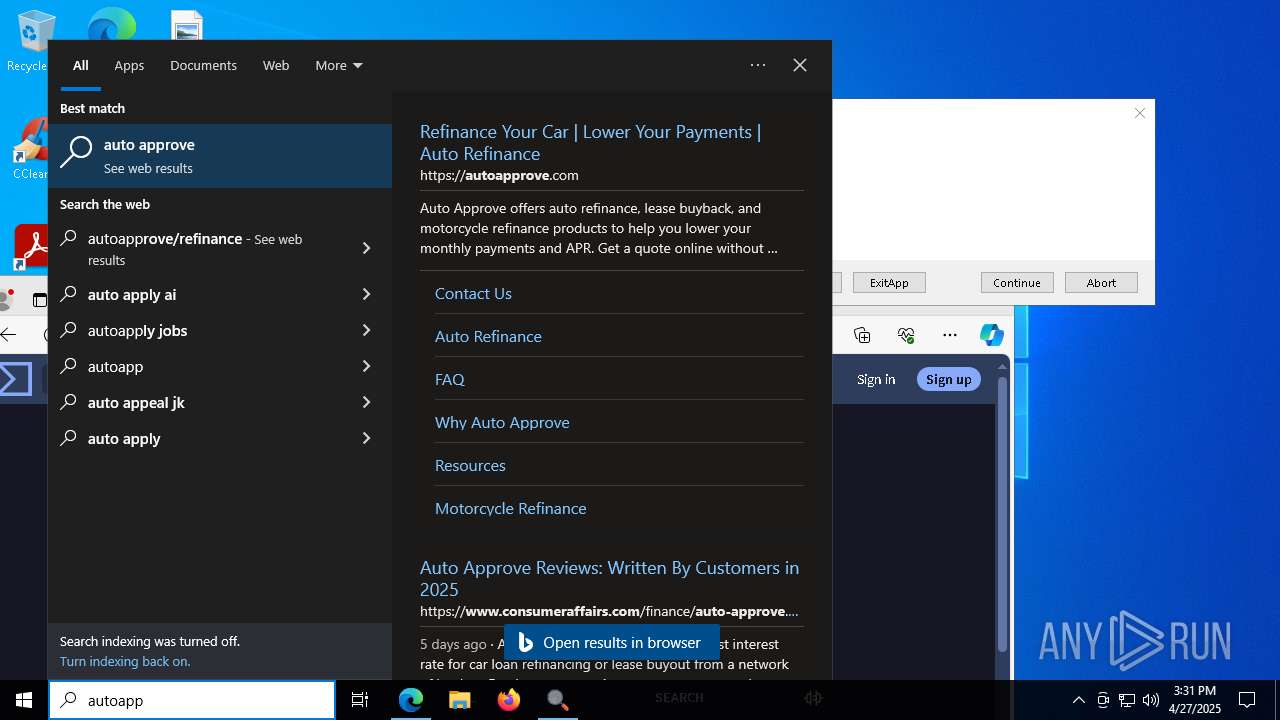Switch to the All search tab
The width and height of the screenshot is (1280, 720).
[x=81, y=65]
